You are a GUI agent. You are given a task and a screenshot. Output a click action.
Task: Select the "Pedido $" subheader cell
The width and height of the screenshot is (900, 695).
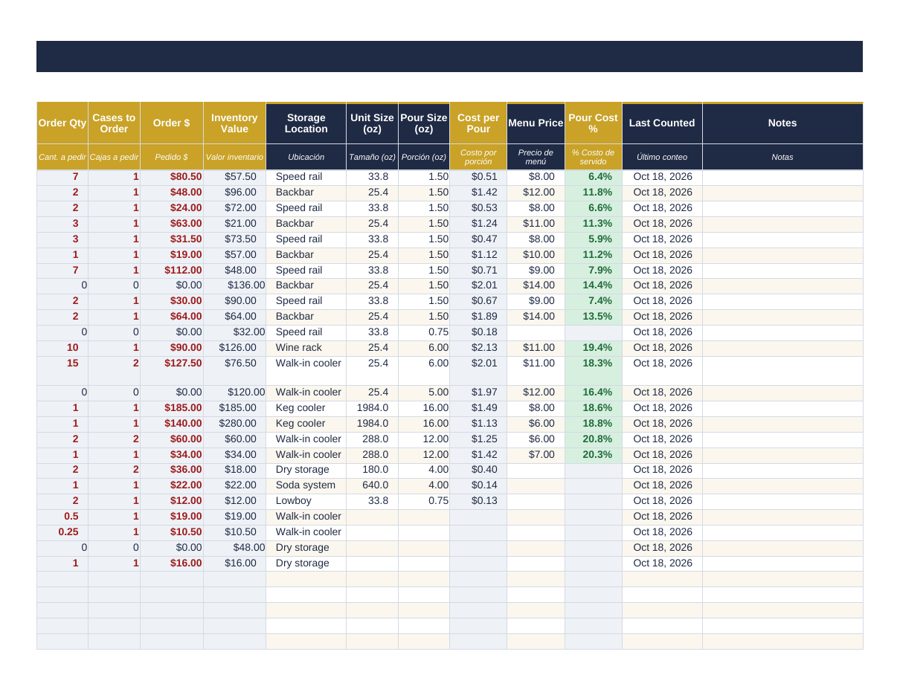coord(172,157)
